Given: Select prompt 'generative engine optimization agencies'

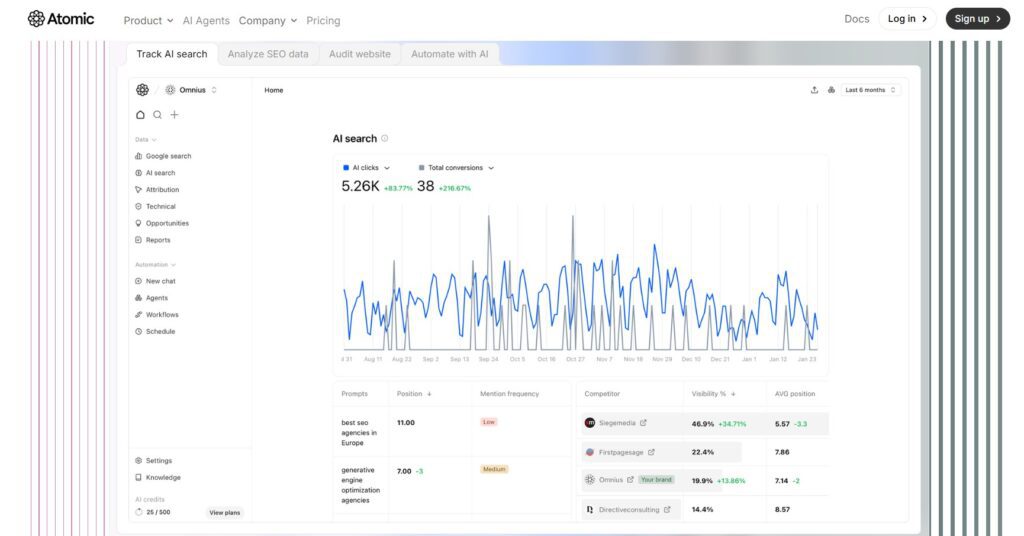Looking at the screenshot, I should click(360, 485).
